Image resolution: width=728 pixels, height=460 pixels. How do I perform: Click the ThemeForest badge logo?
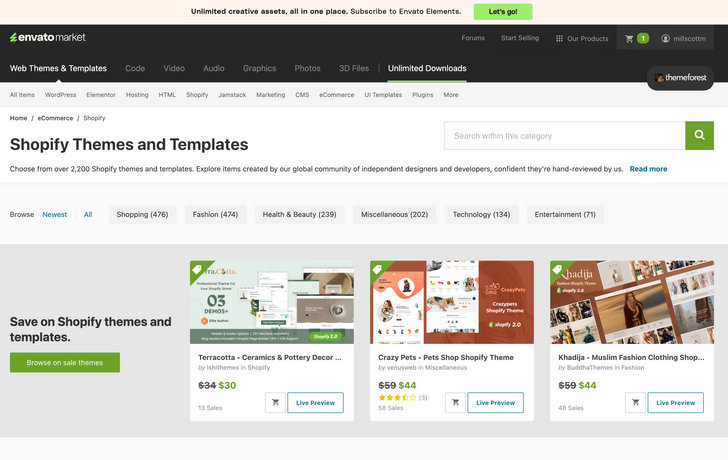tap(680, 78)
